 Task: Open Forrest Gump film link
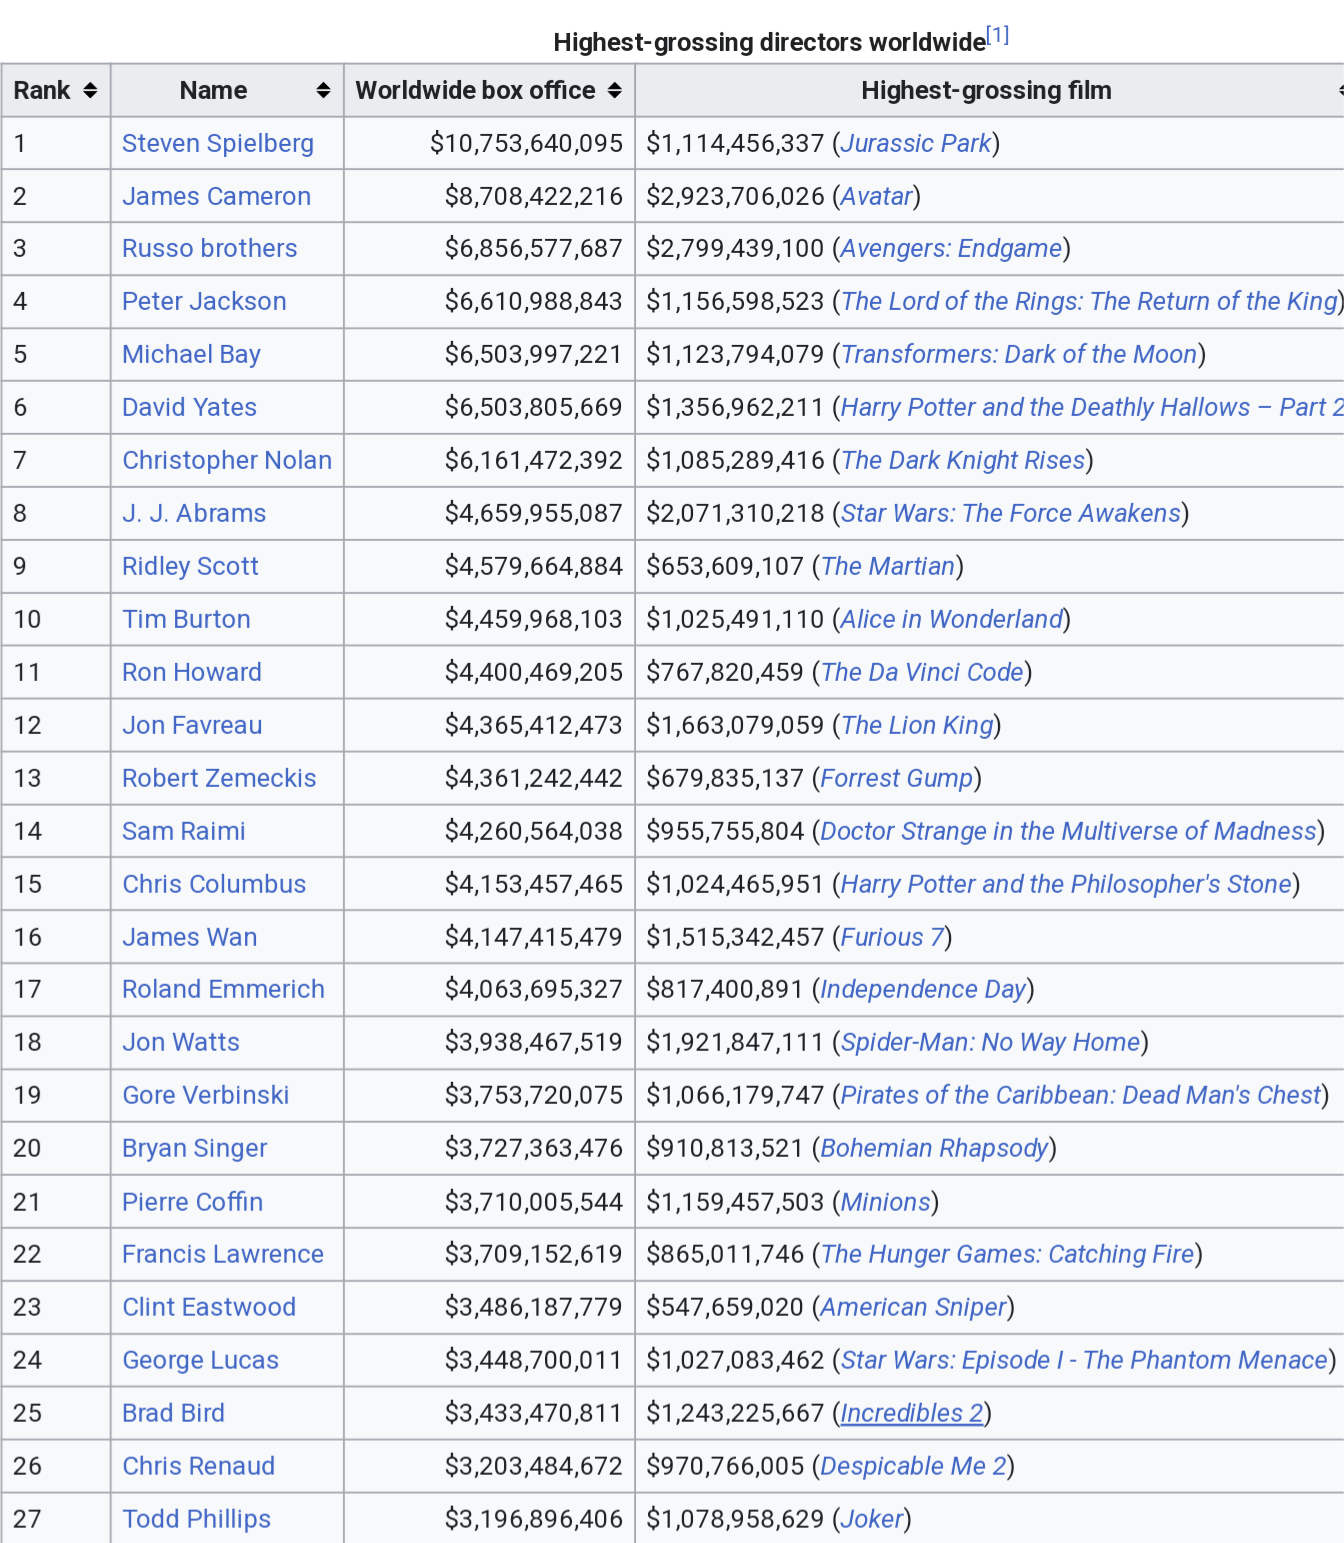(x=897, y=779)
